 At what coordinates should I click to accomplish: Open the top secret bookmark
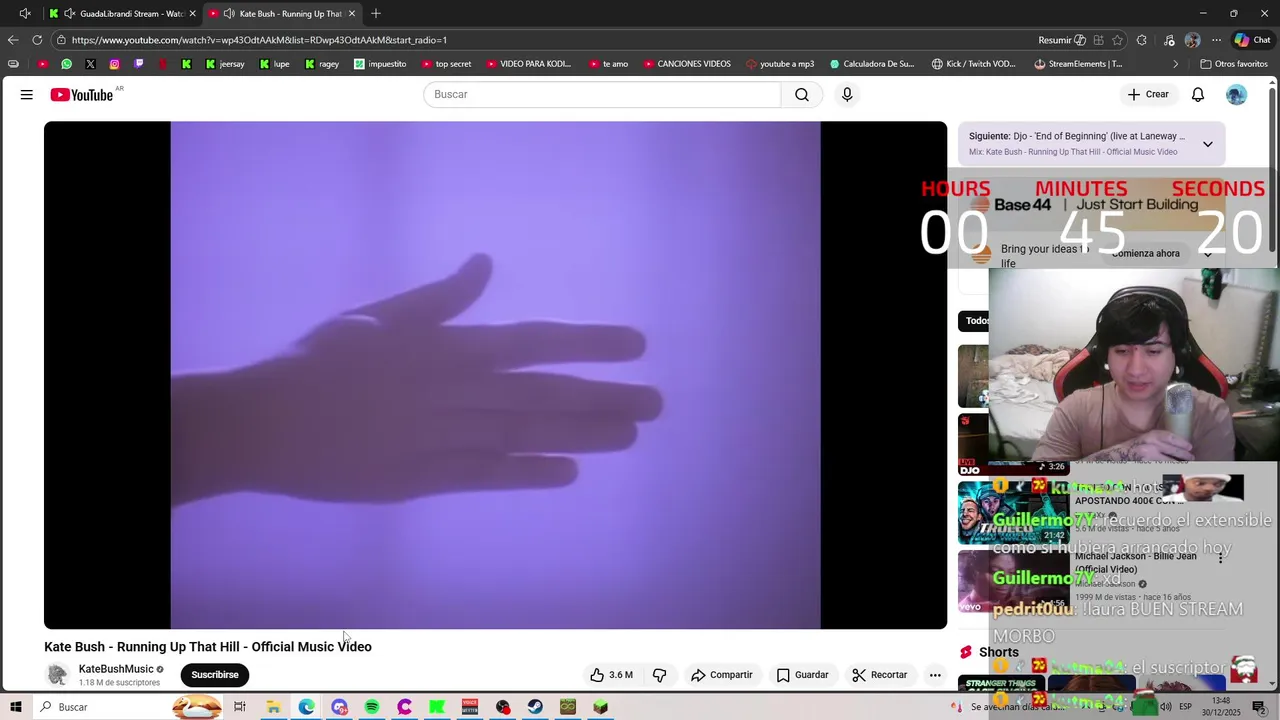click(446, 64)
